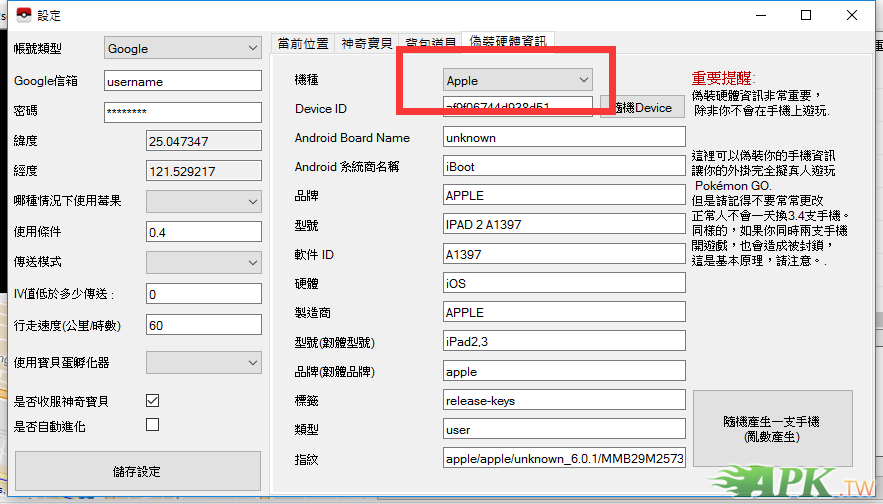The image size is (883, 504).
Task: Click the 指紋 fingerprint field
Action: [x=564, y=458]
